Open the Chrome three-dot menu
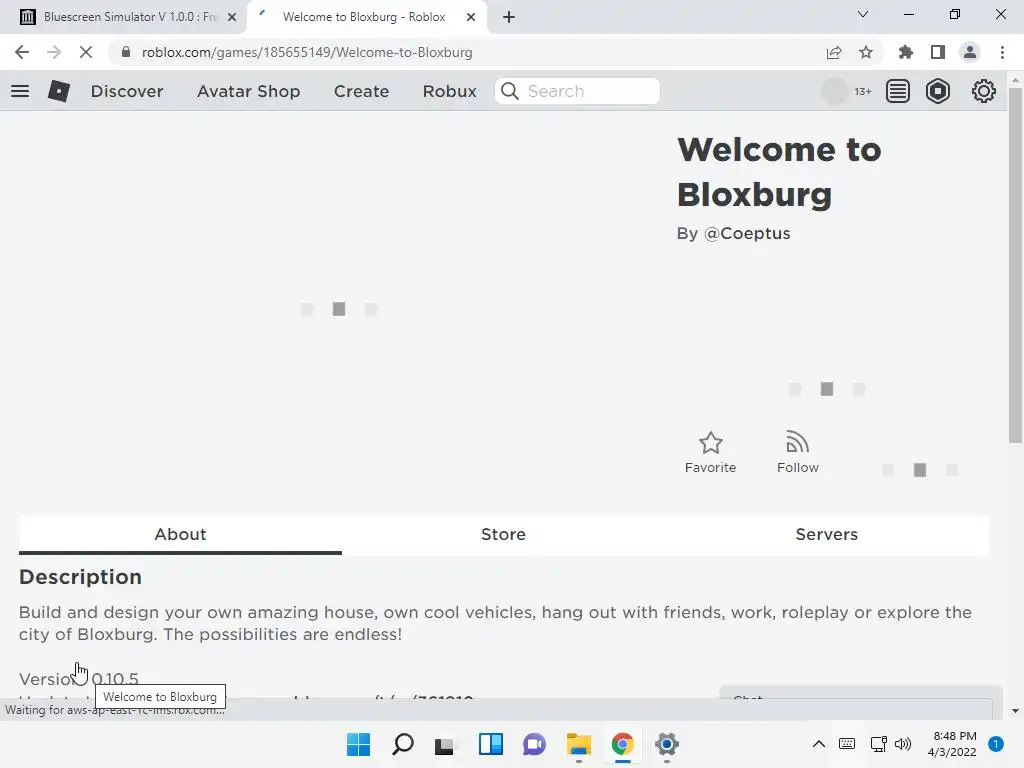This screenshot has width=1024, height=768. pos(1002,52)
